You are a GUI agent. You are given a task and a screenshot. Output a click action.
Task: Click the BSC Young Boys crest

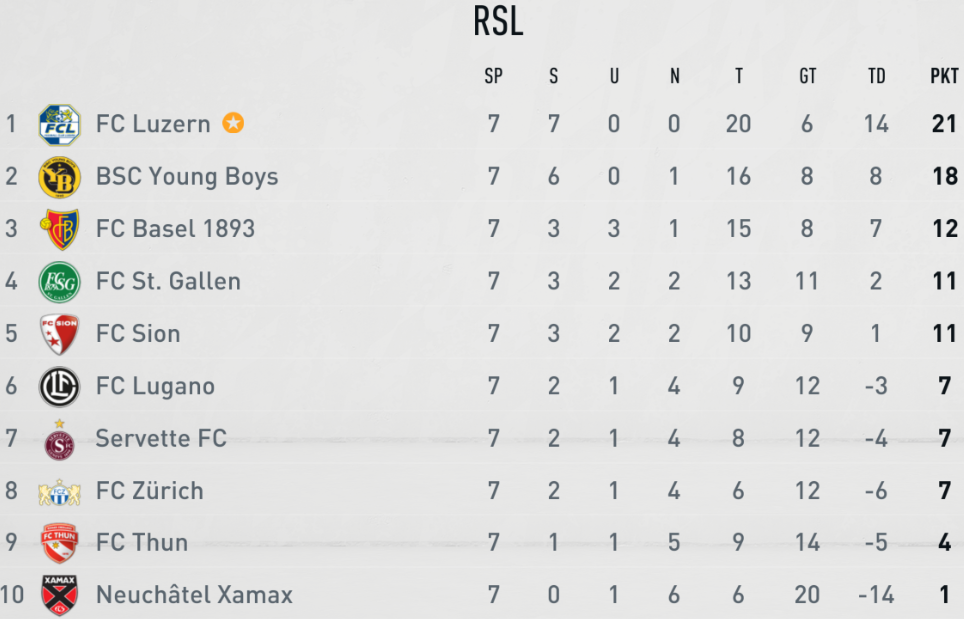click(x=59, y=177)
